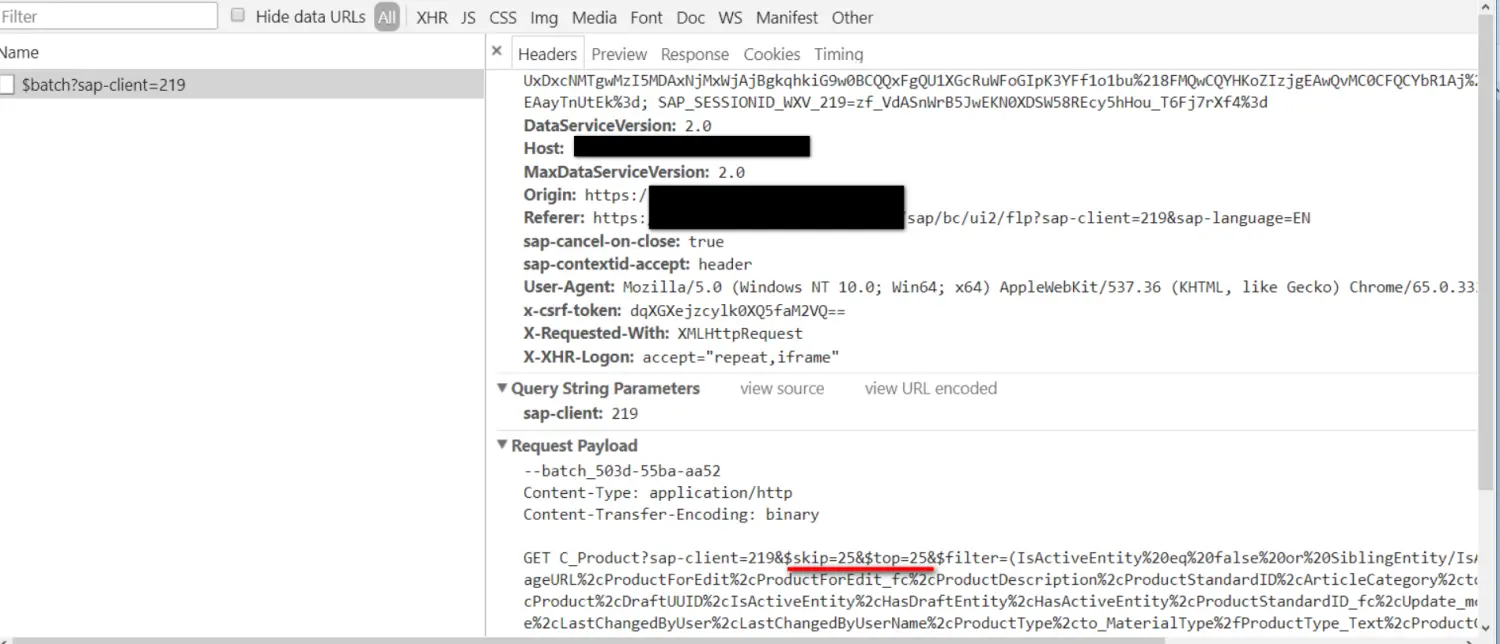Filter requests by Img
This screenshot has width=1500, height=644.
tap(544, 17)
